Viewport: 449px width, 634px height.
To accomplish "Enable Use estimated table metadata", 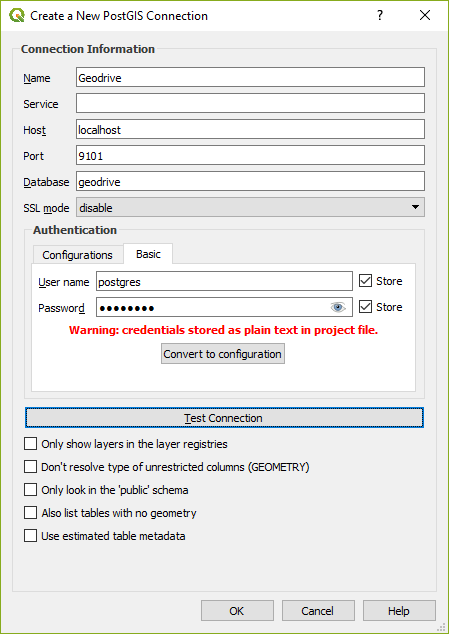I will click(30, 536).
